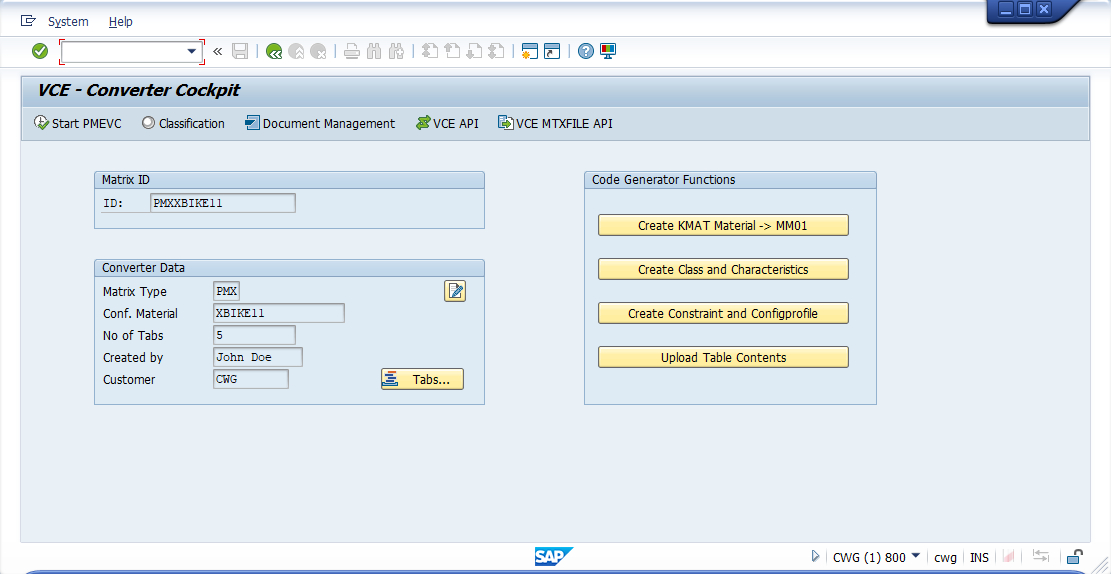Click the Generate Shortcut icon
This screenshot has height=574, width=1111.
552,51
